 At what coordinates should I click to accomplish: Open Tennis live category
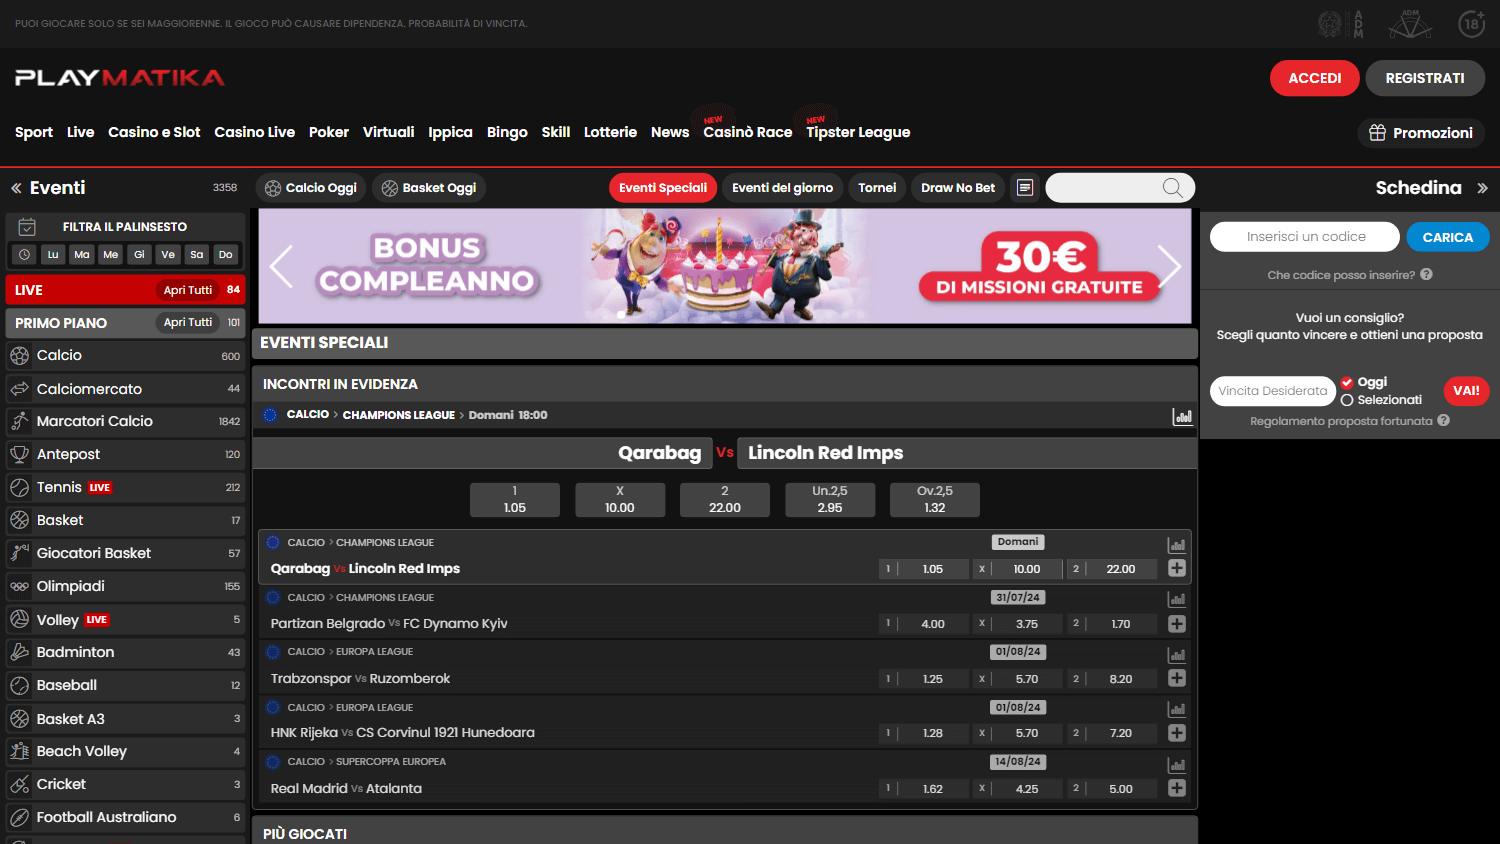(125, 487)
